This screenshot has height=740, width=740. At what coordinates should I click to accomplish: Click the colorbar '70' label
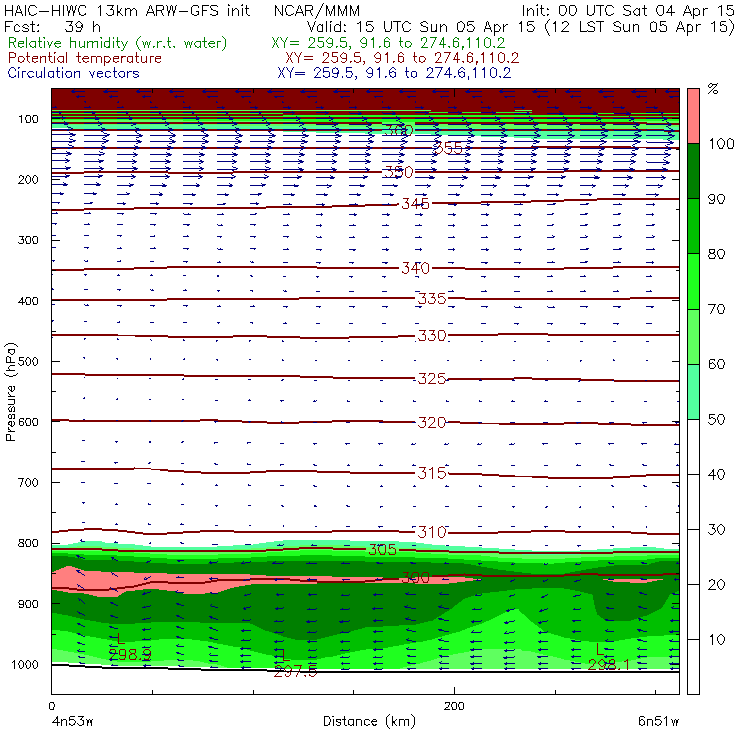717,309
